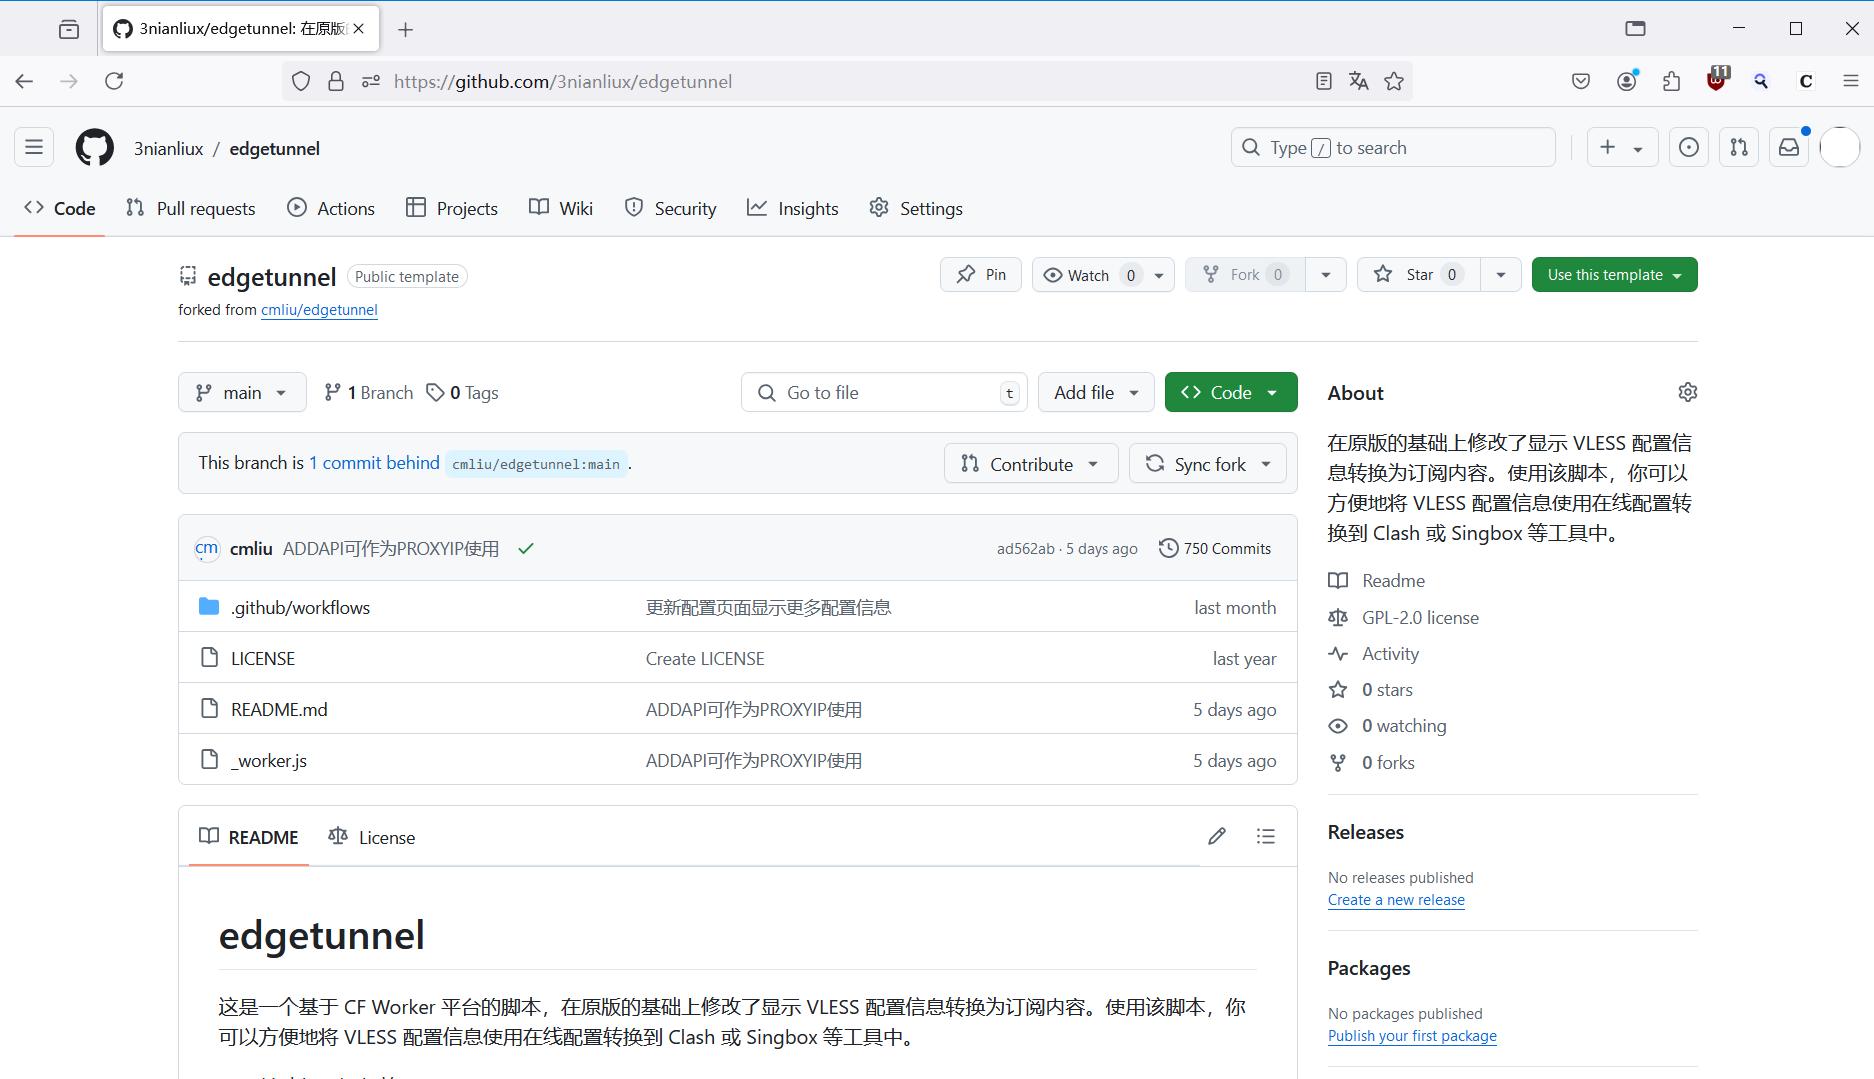Toggle reader view in address bar

click(x=1324, y=81)
